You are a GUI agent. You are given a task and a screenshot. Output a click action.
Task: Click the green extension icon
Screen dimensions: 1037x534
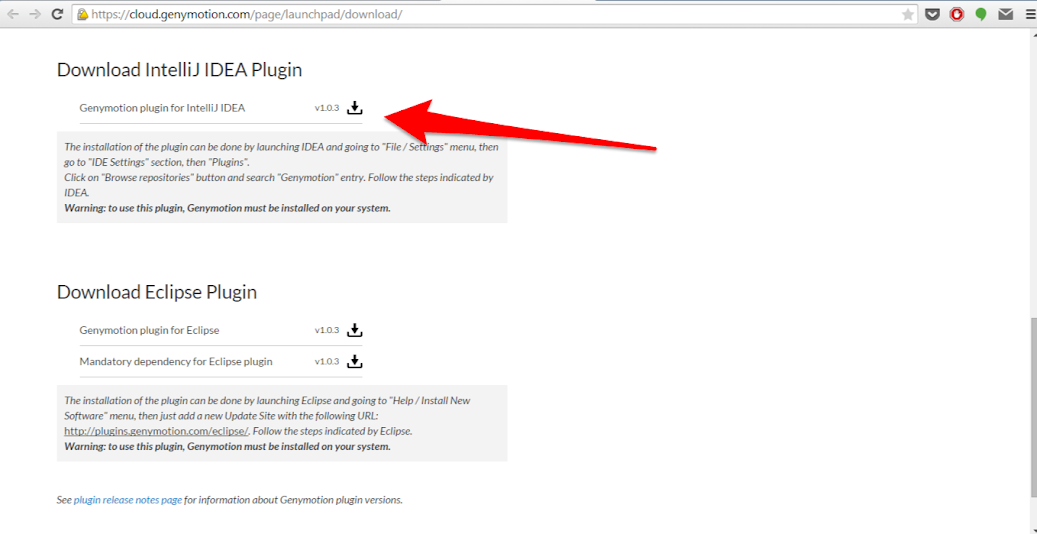click(x=981, y=14)
